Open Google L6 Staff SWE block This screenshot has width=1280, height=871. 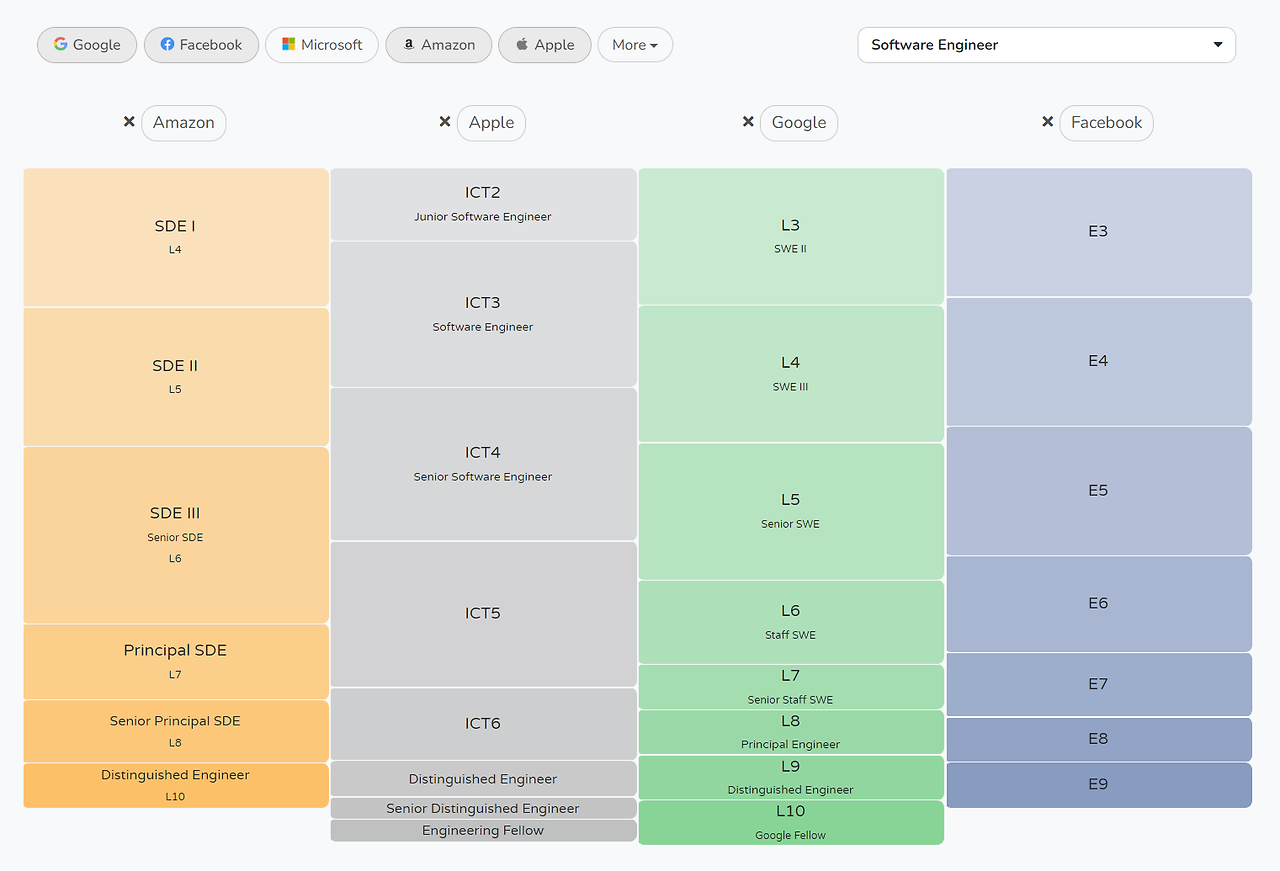[x=791, y=622]
